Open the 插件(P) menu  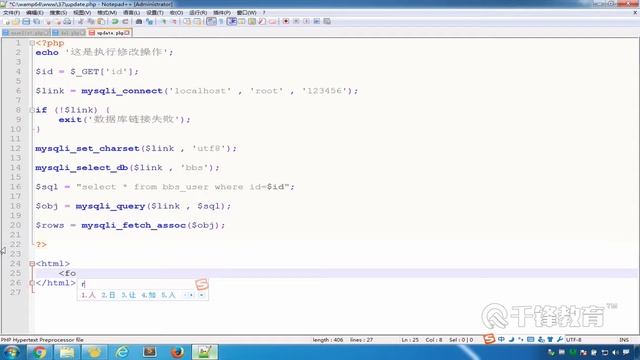(x=222, y=13)
